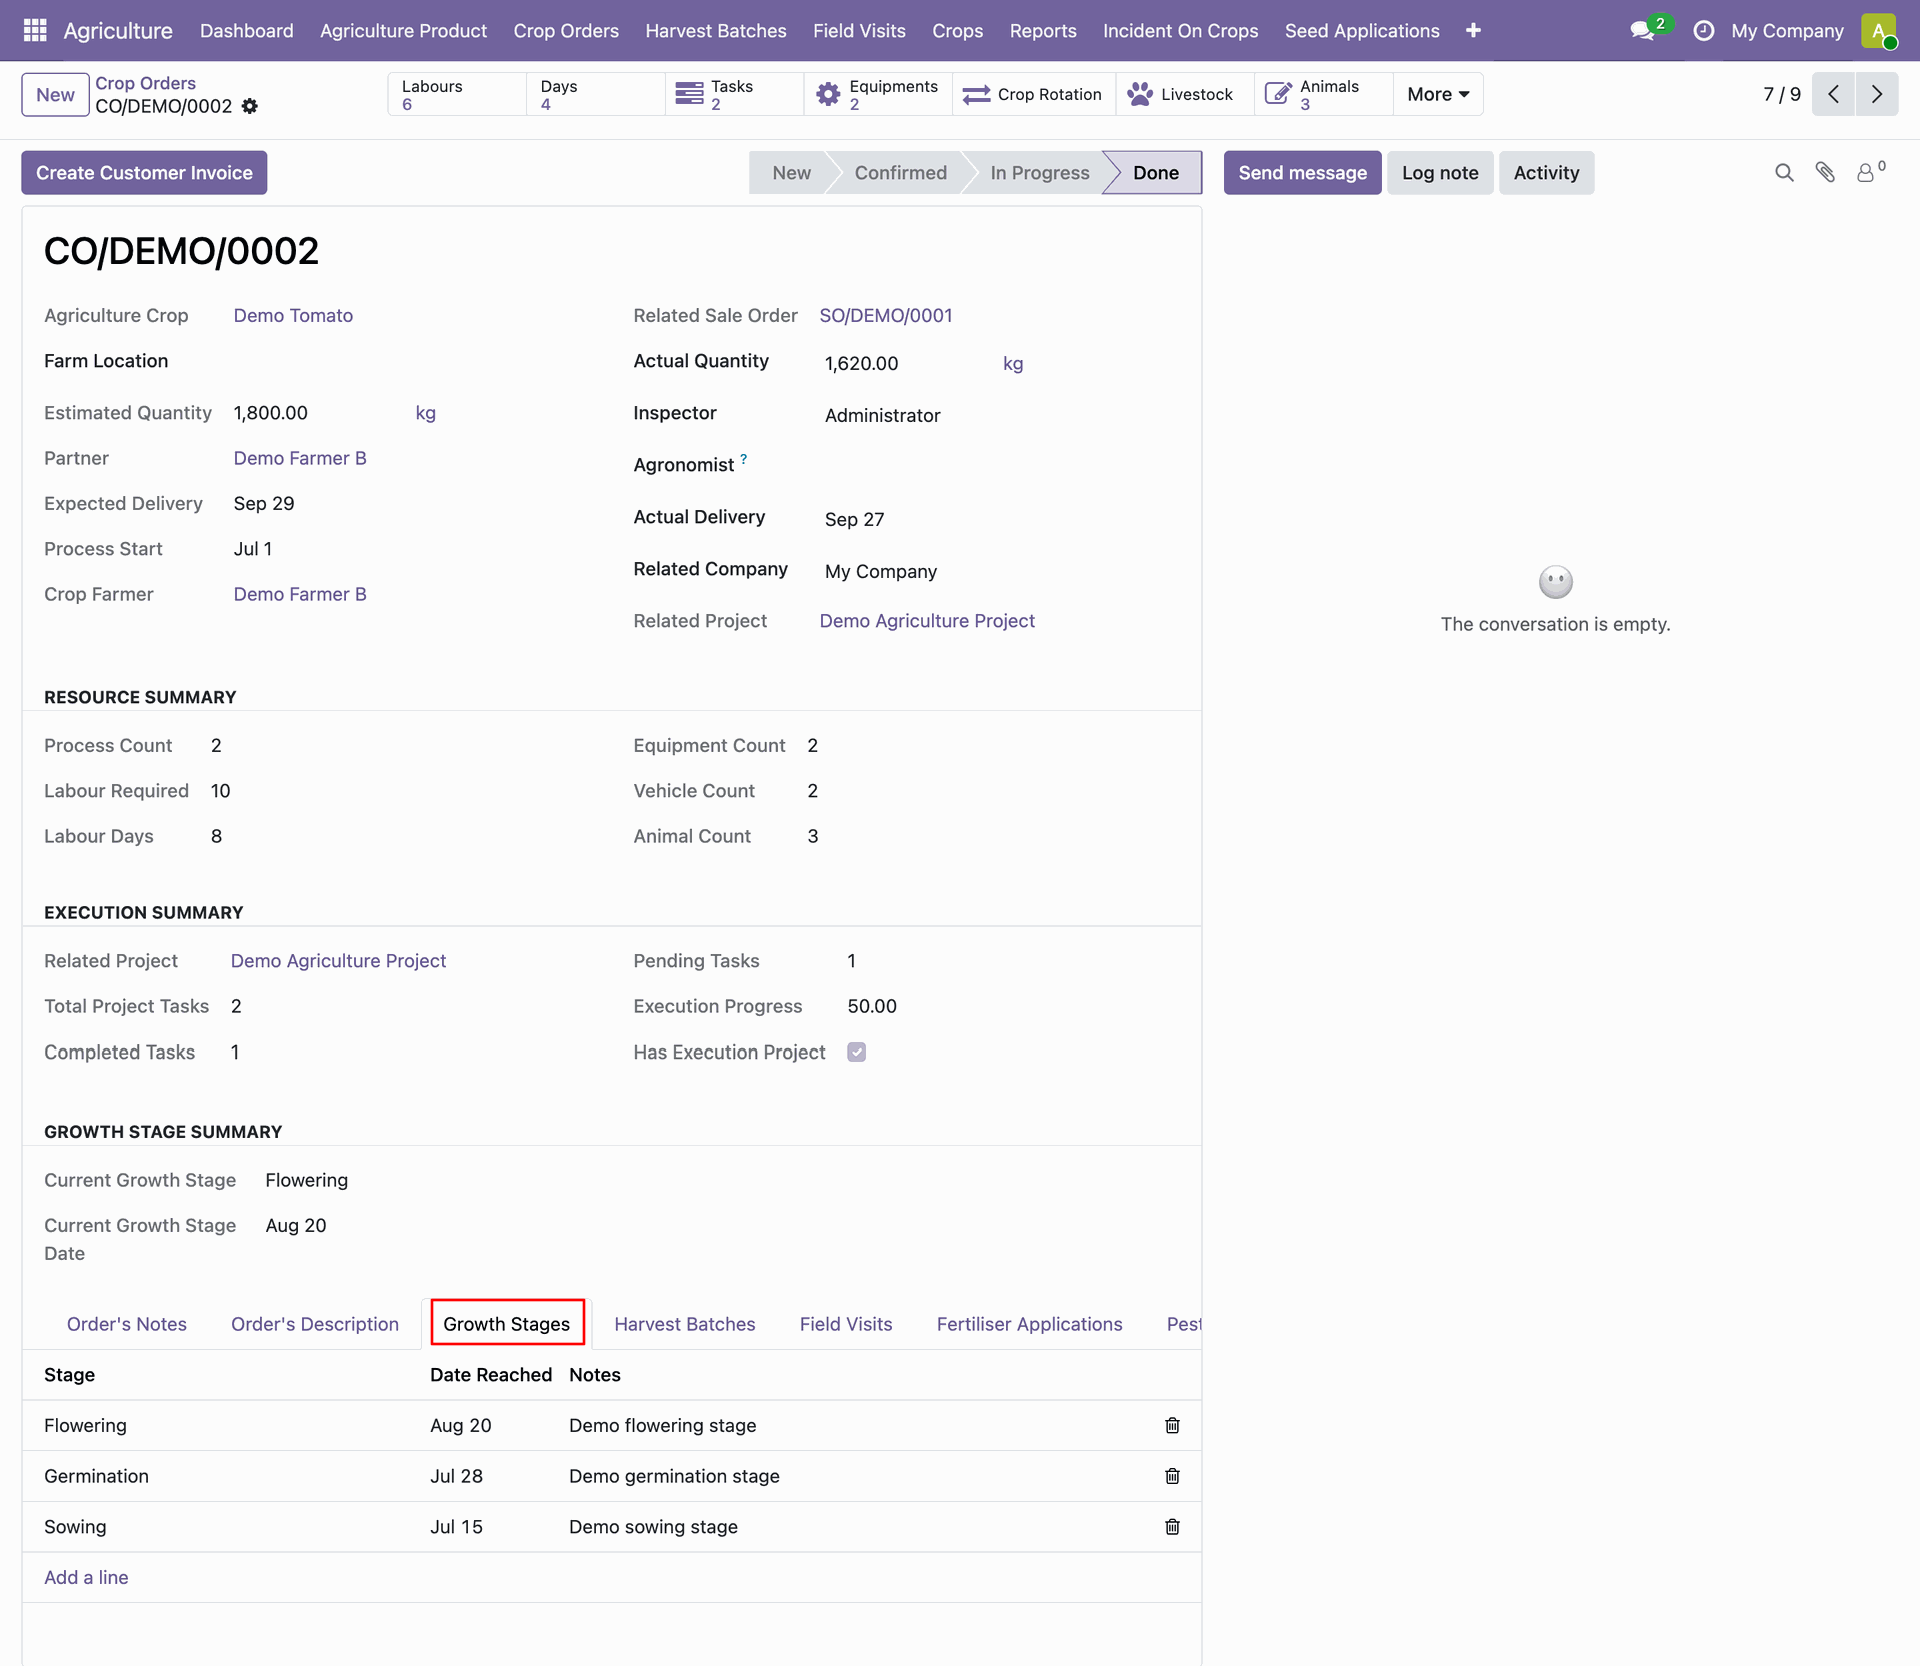Screen dimensions: 1920x1666
Task: Go to previous record arrow
Action: coord(1833,94)
